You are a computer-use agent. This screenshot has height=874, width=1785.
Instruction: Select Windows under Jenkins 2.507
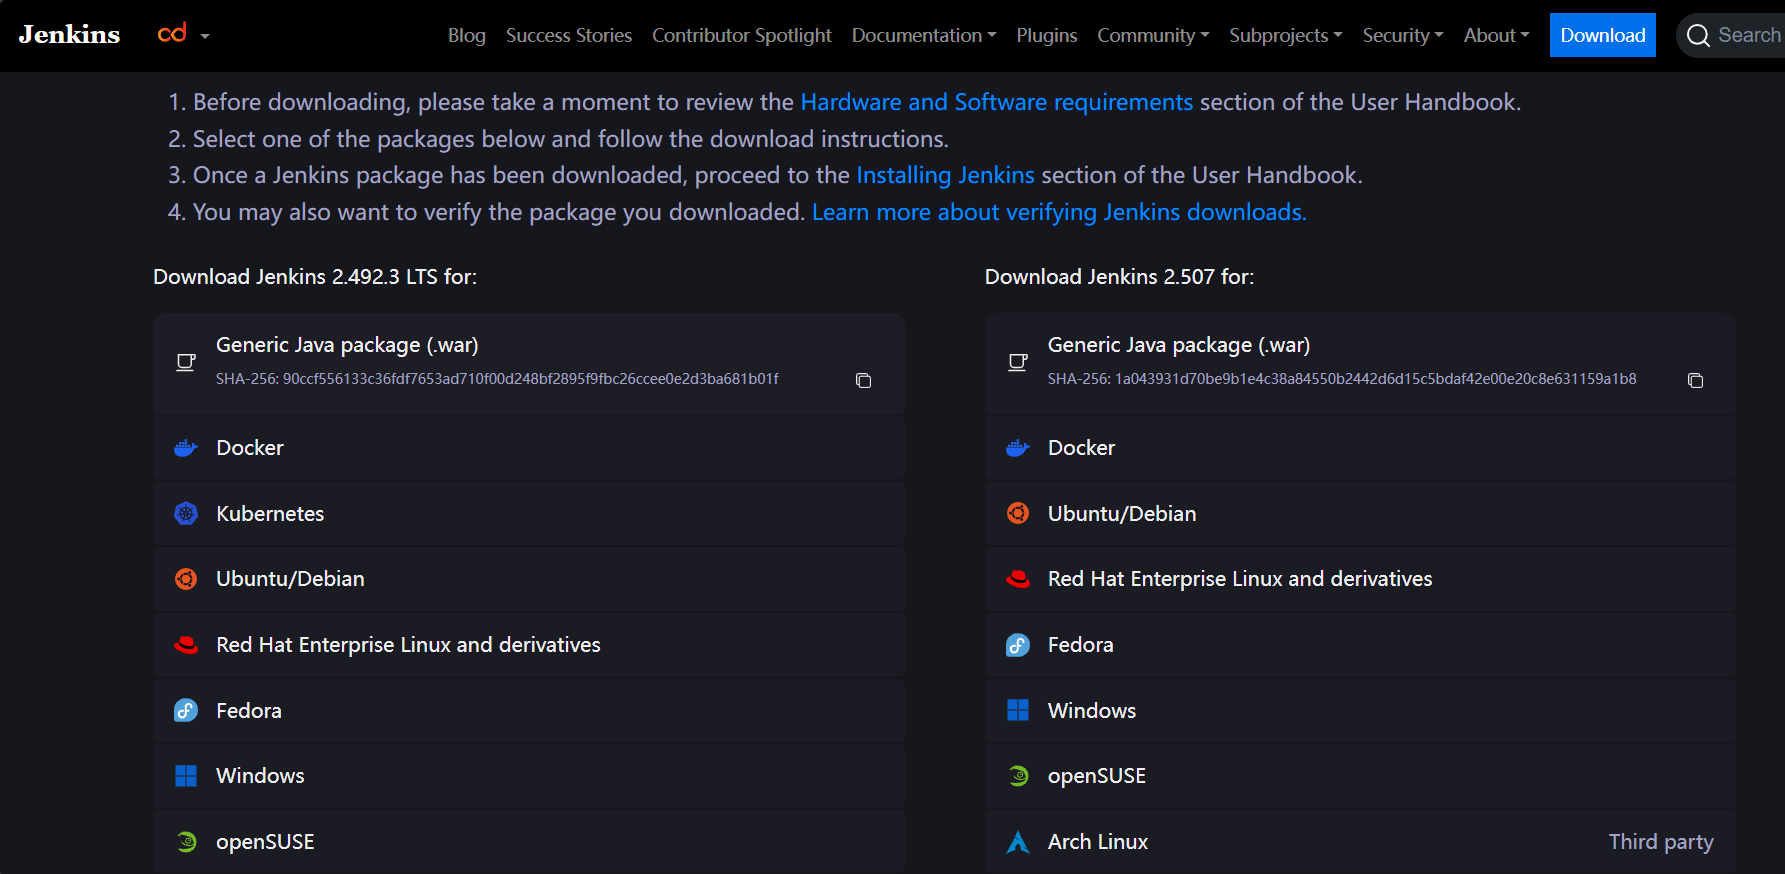[1360, 711]
